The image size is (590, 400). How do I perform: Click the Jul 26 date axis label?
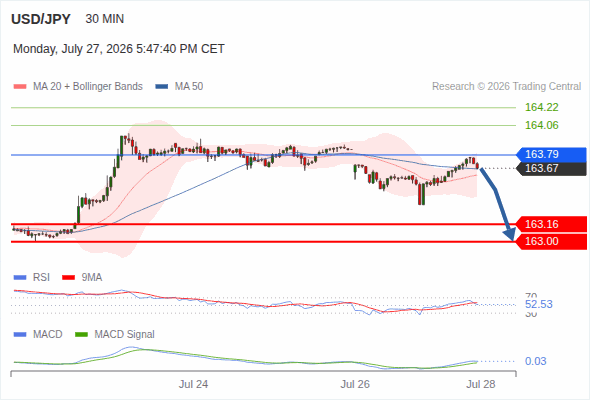click(x=355, y=384)
